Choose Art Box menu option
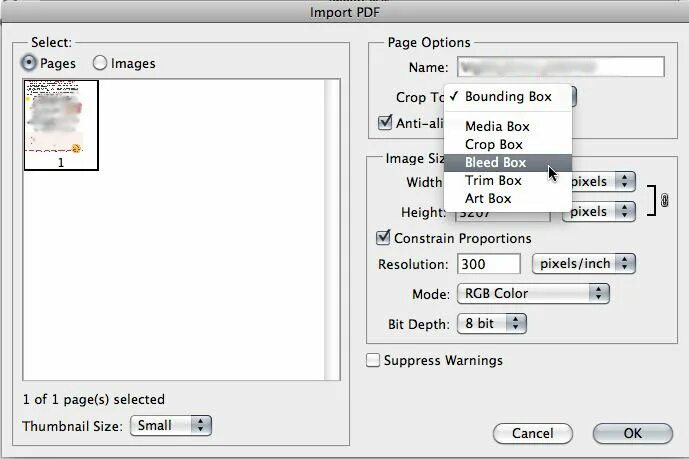The height and width of the screenshot is (459, 689). pyautogui.click(x=488, y=199)
